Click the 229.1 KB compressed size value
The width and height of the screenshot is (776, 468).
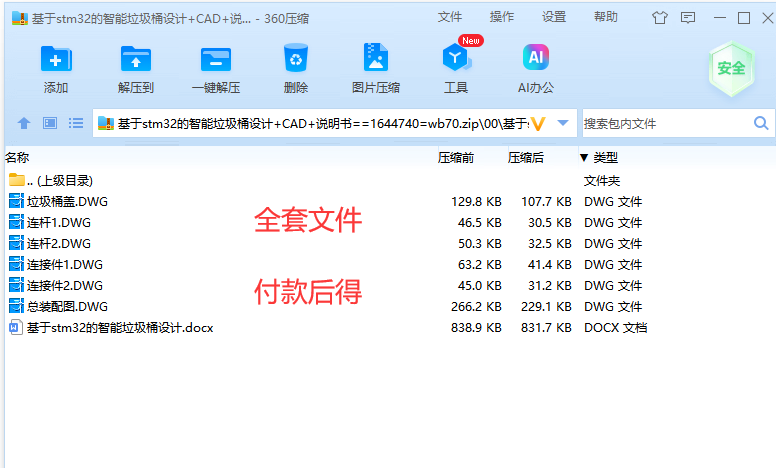point(546,307)
